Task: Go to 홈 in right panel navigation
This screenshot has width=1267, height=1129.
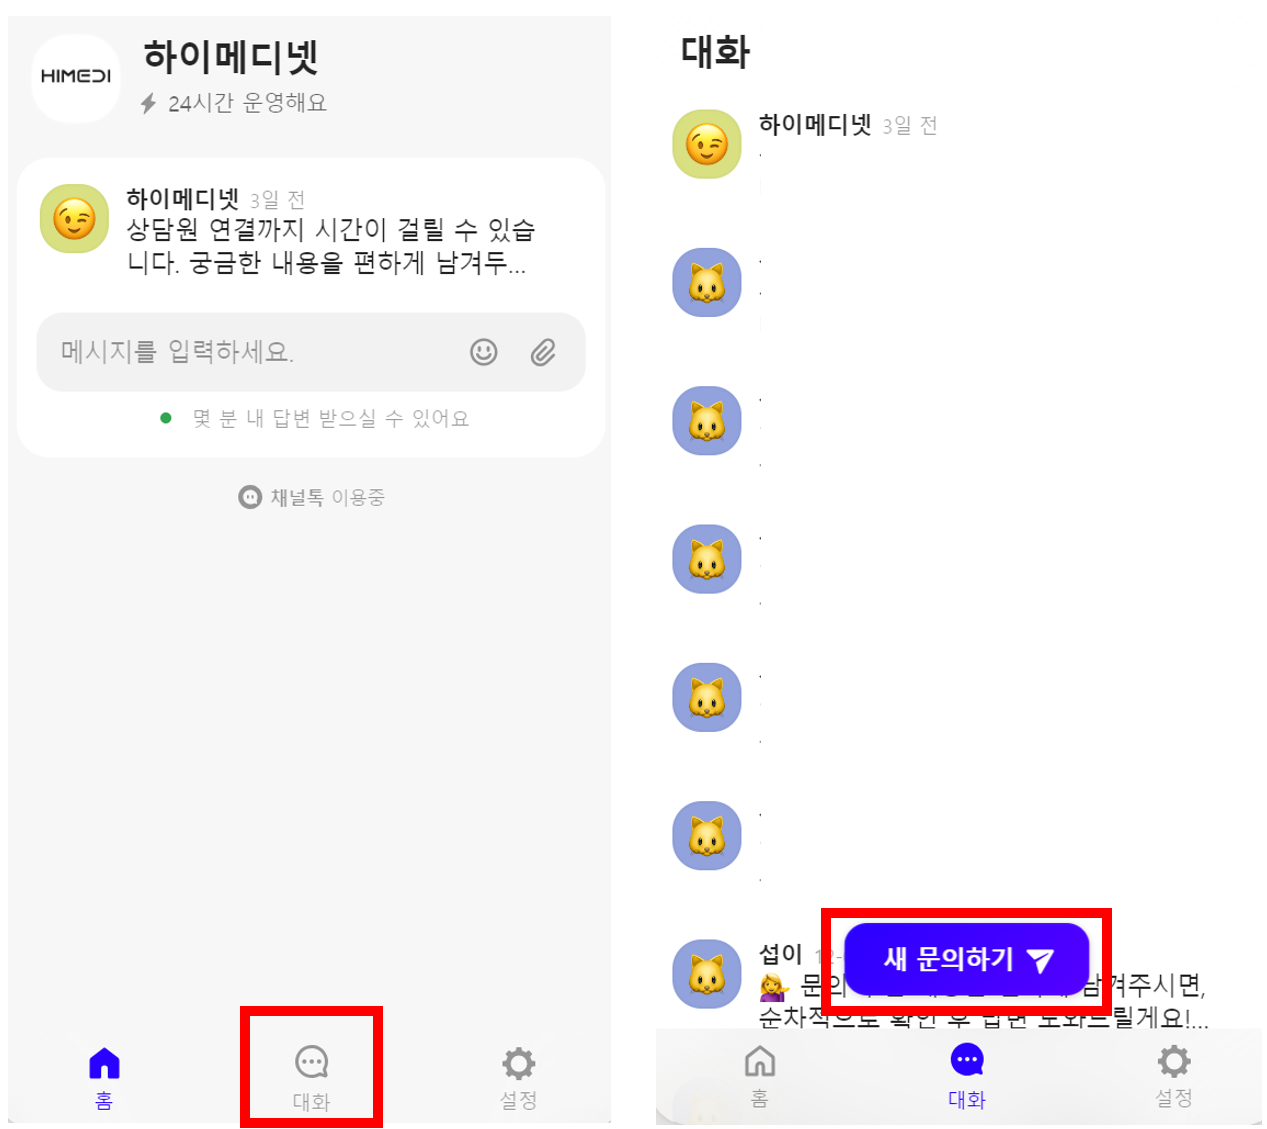Action: pos(760,1076)
